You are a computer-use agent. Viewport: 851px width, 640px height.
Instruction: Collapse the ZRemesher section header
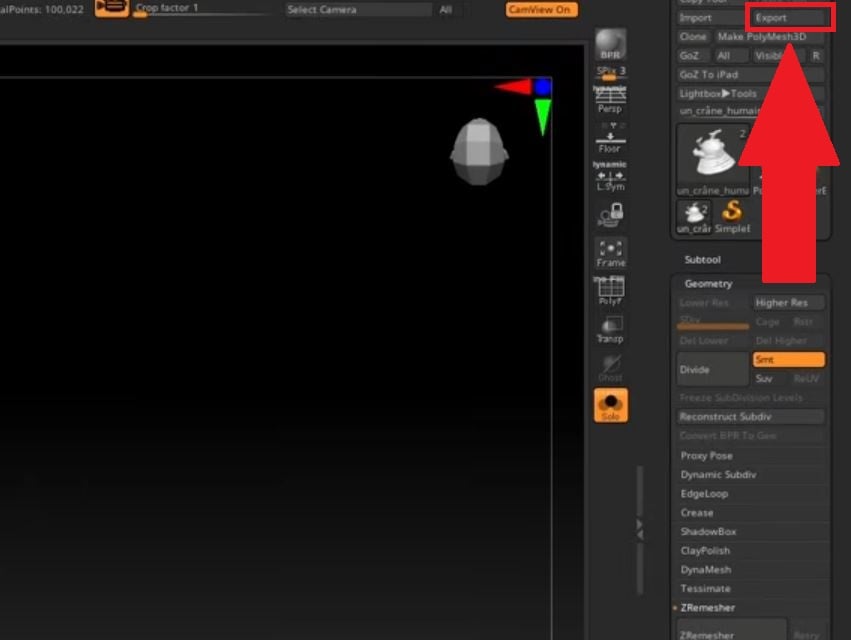click(708, 607)
